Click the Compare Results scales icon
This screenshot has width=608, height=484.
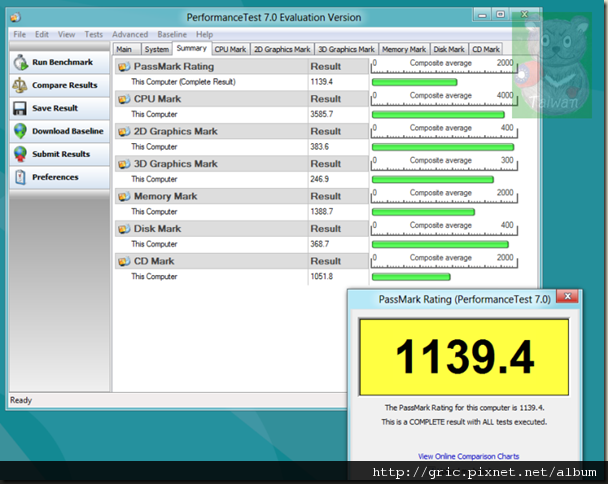[20, 85]
